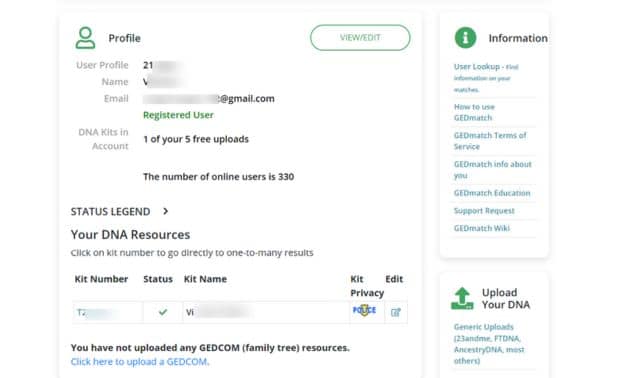Click the STATUS LEGEND label
Viewport: 640px width, 378px height.
click(110, 211)
